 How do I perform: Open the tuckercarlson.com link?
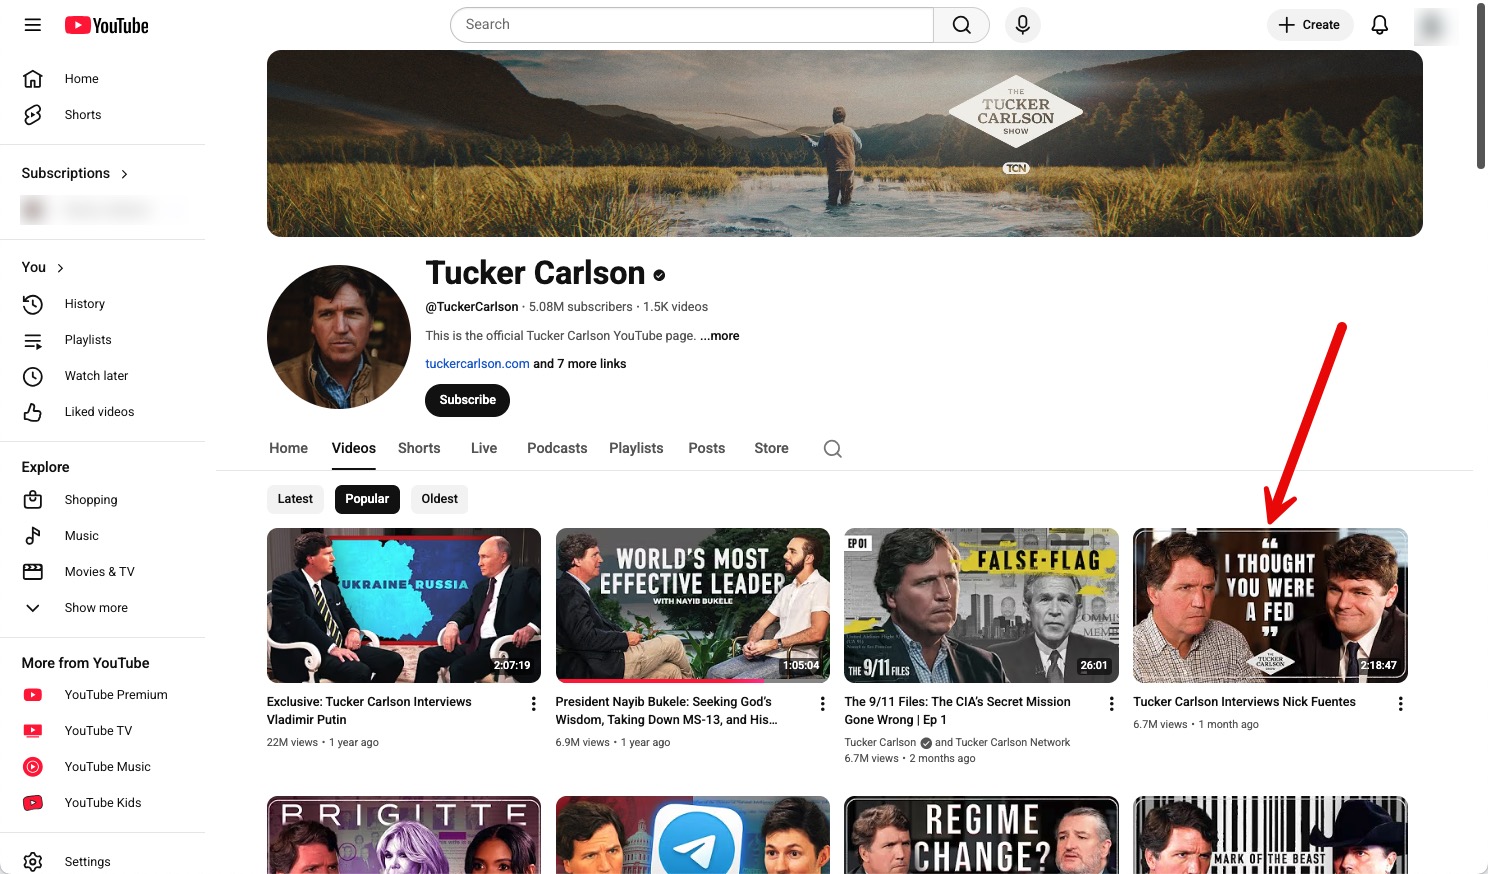477,363
